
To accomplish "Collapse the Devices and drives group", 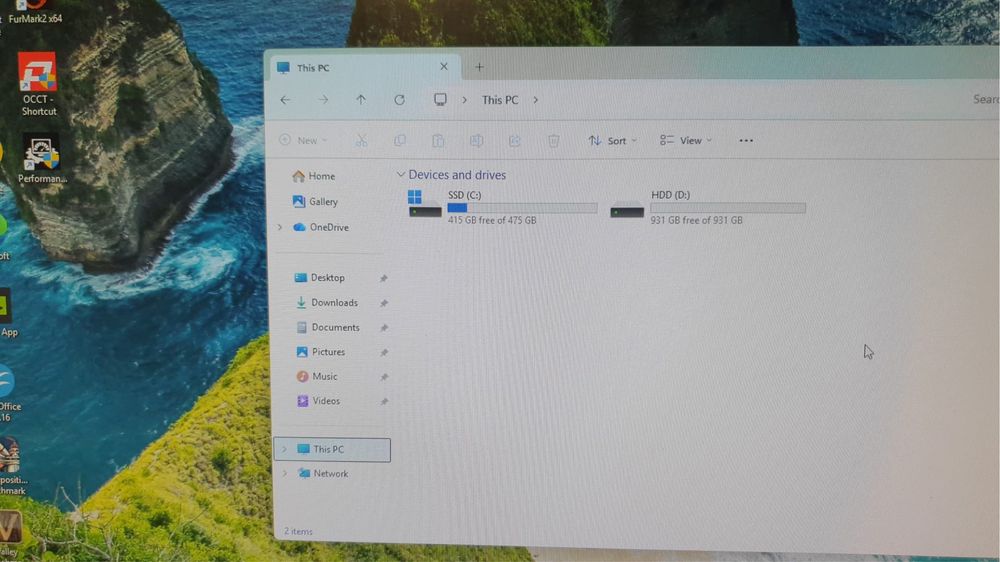I will coord(401,174).
